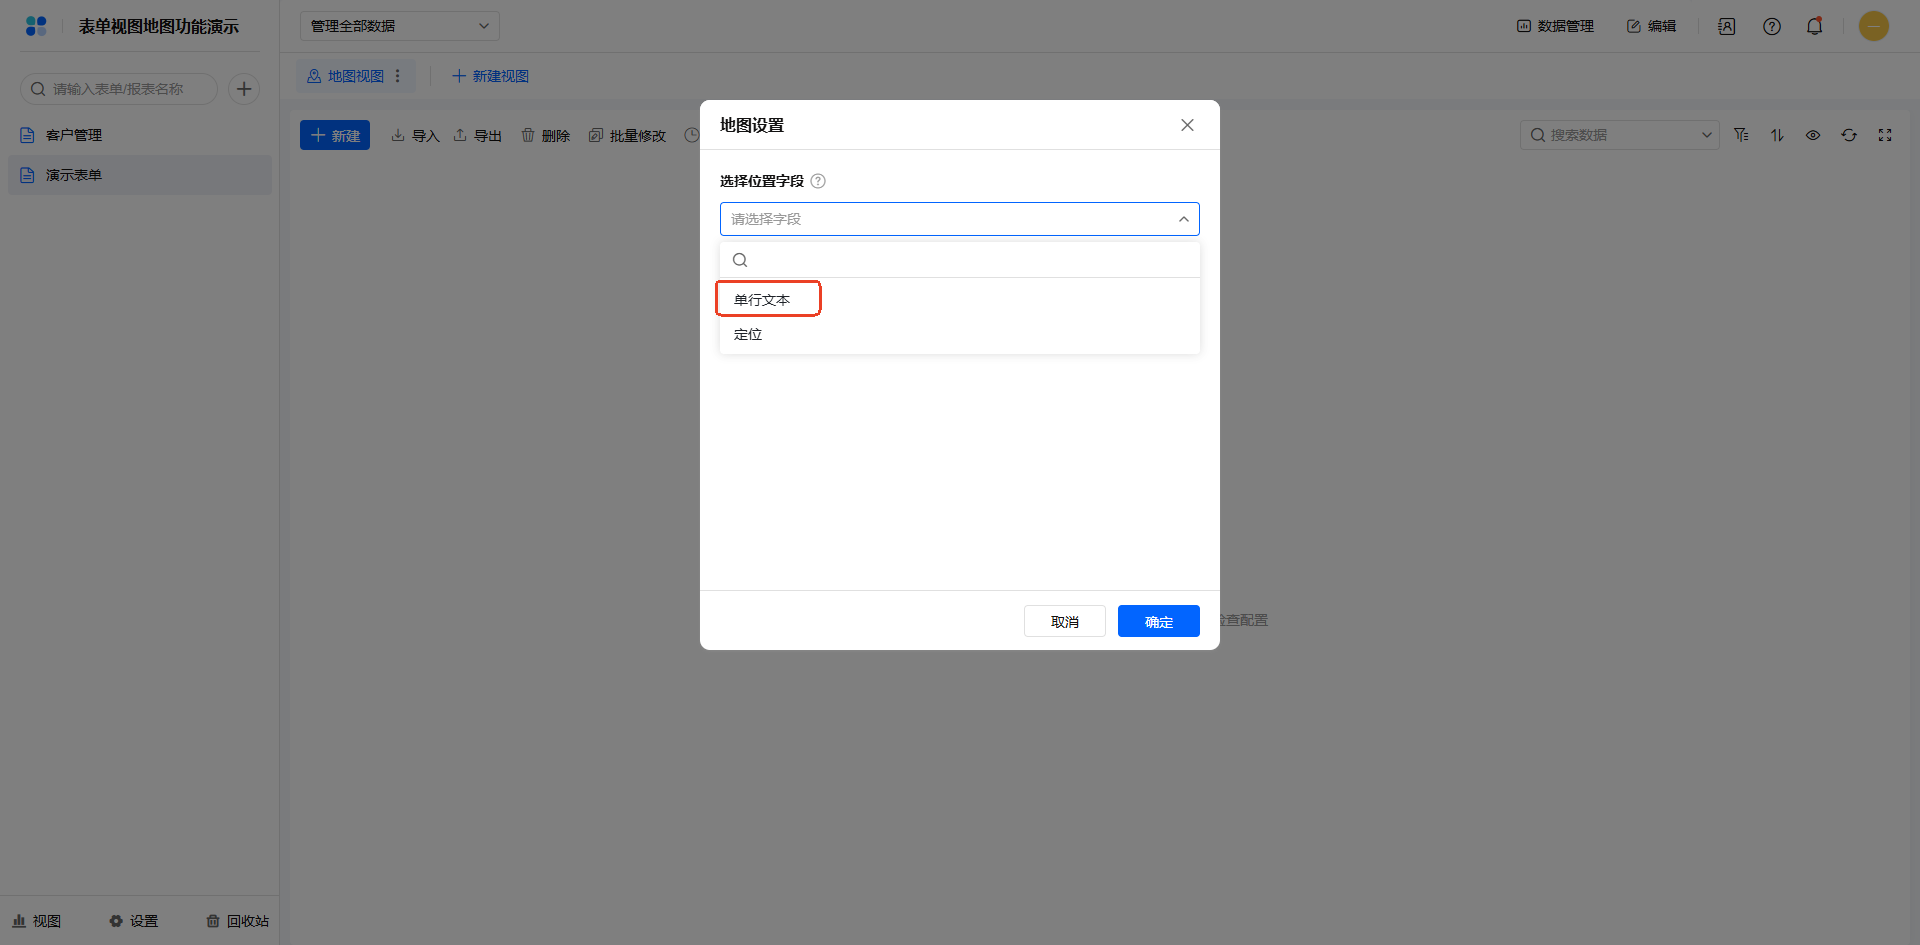Screen dimensions: 1920x945
Task: Click the plus icon beside sidebar search
Action: [x=244, y=89]
